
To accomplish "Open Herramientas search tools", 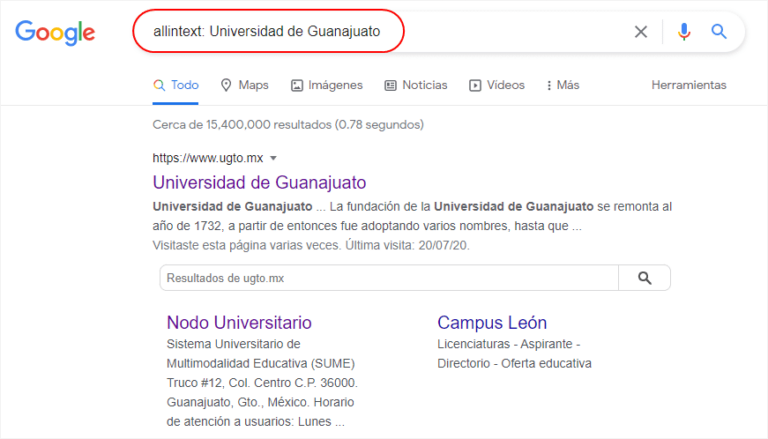I will click(689, 85).
